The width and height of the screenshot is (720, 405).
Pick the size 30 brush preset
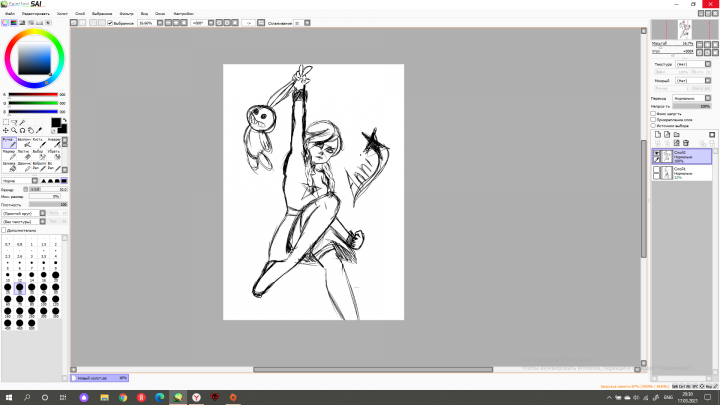20,288
